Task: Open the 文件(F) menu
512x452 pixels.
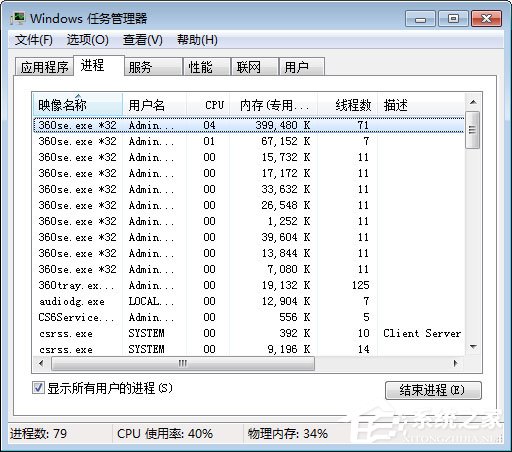Action: (x=34, y=40)
